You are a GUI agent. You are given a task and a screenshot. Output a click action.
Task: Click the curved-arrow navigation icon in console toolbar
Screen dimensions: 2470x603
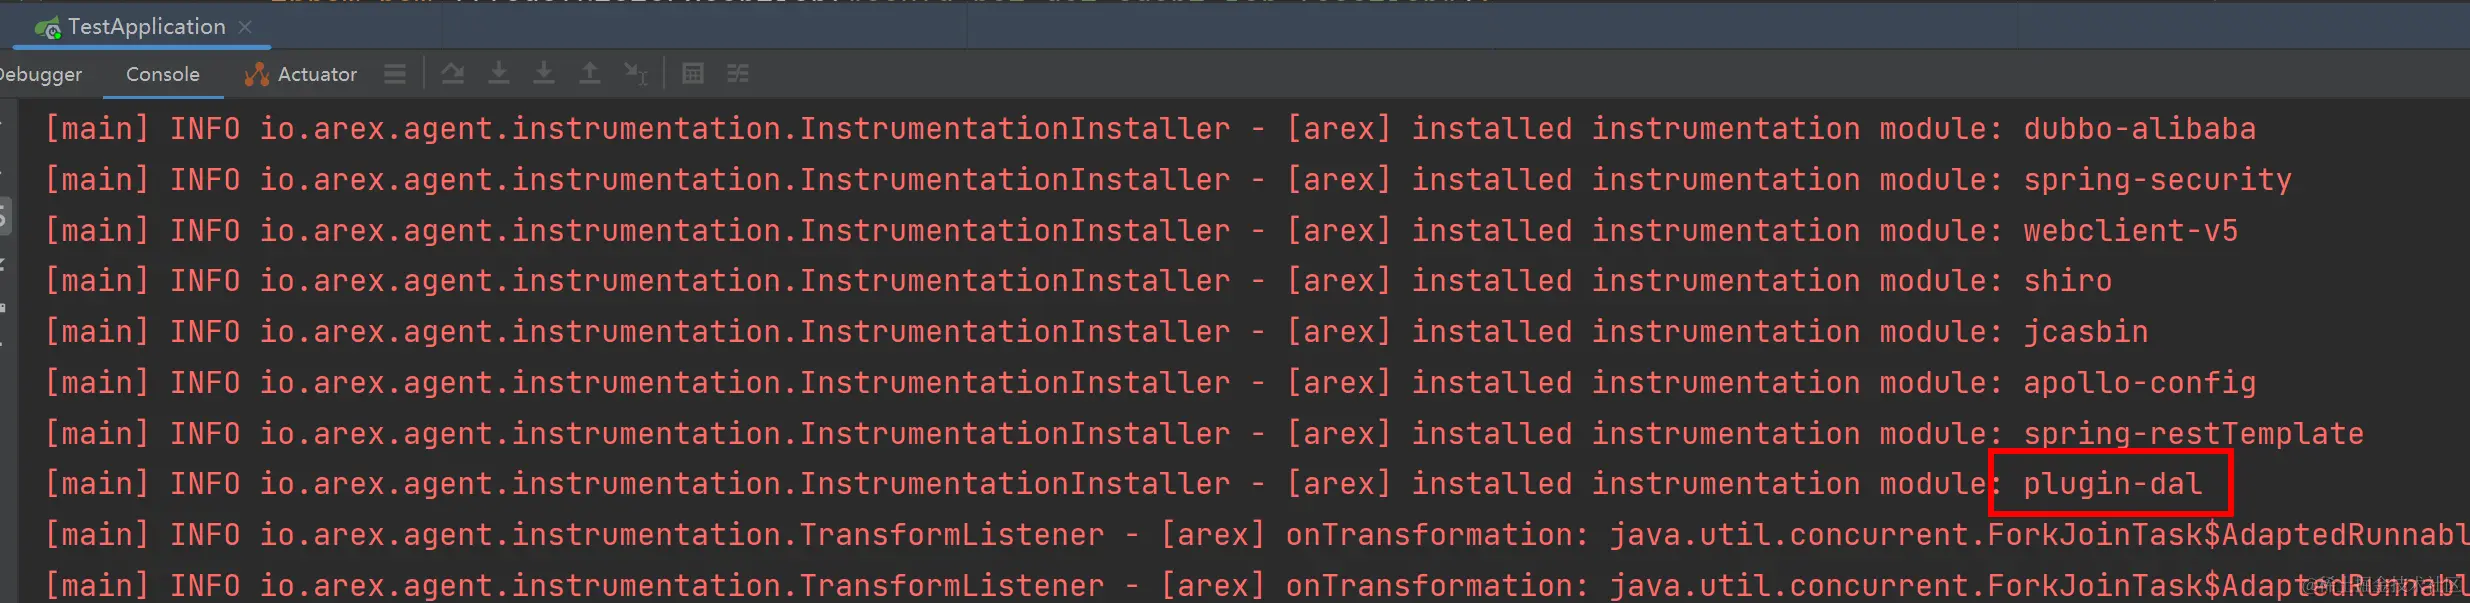(x=452, y=74)
